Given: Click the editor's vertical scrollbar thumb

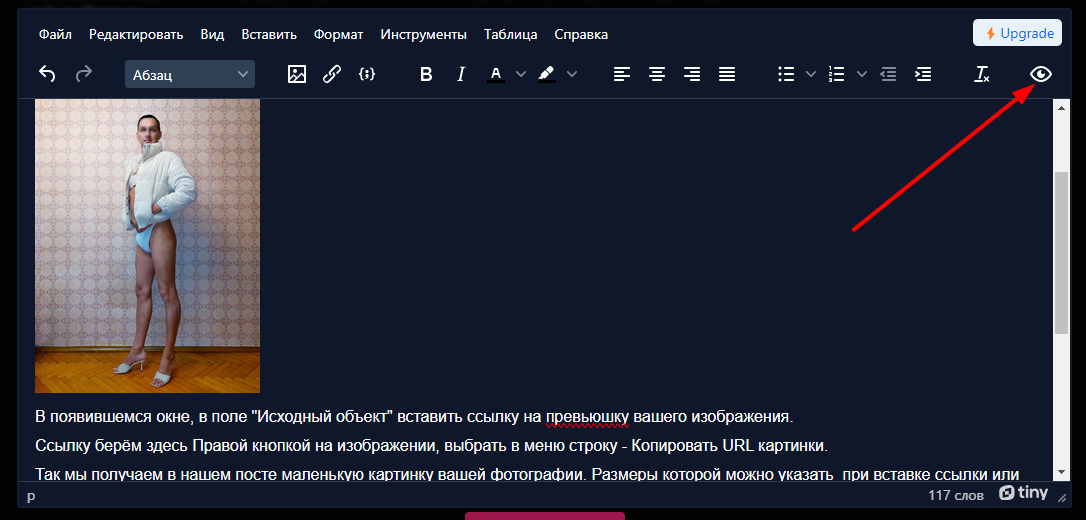Looking at the screenshot, I should click(x=1060, y=253).
